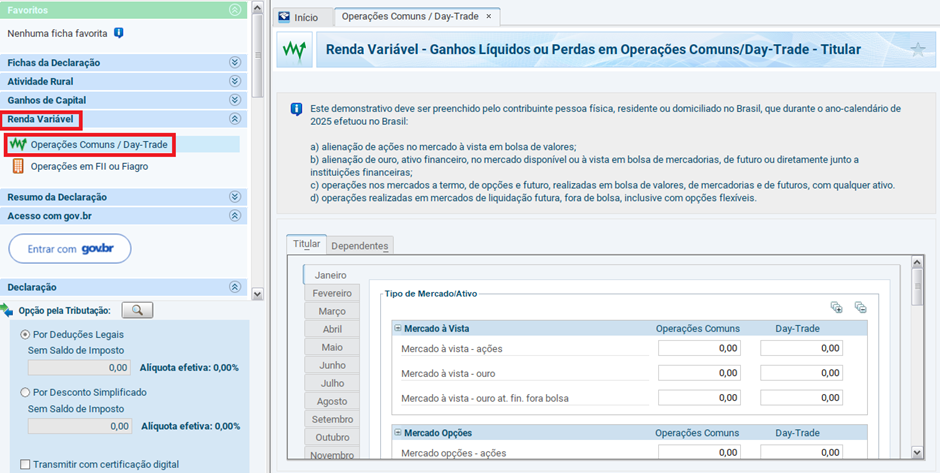Image resolution: width=940 pixels, height=473 pixels.
Task: Click the magnifier button beside Opção pela Tributação
Action: coord(137,310)
